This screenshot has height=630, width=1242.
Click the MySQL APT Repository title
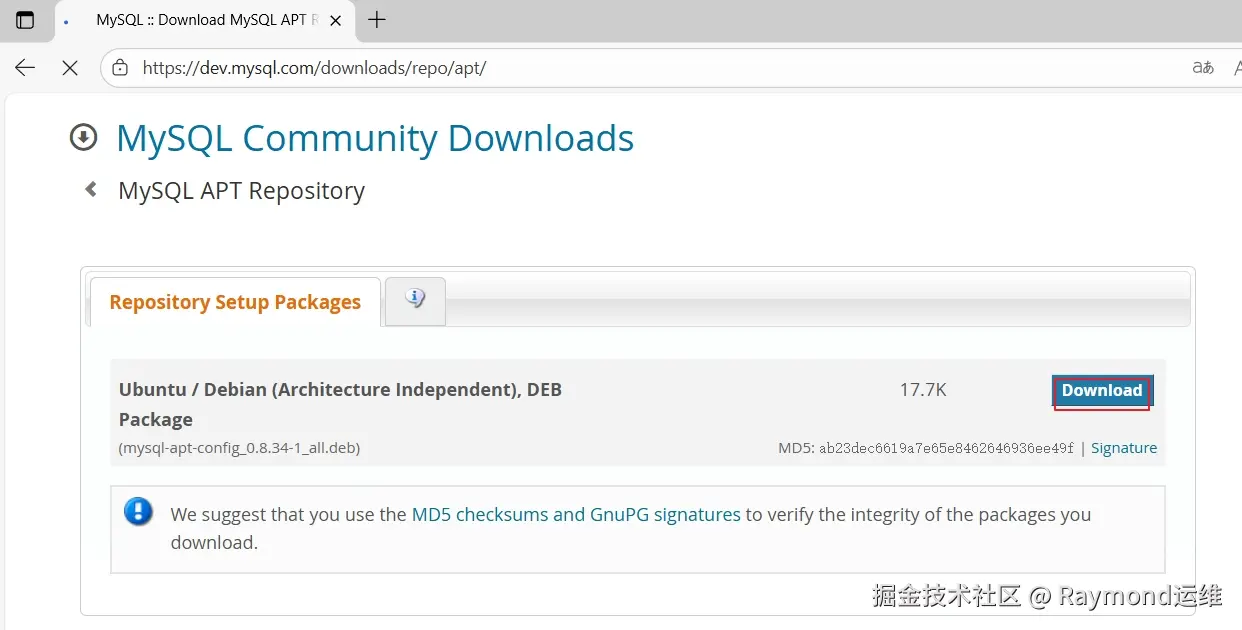pos(241,191)
